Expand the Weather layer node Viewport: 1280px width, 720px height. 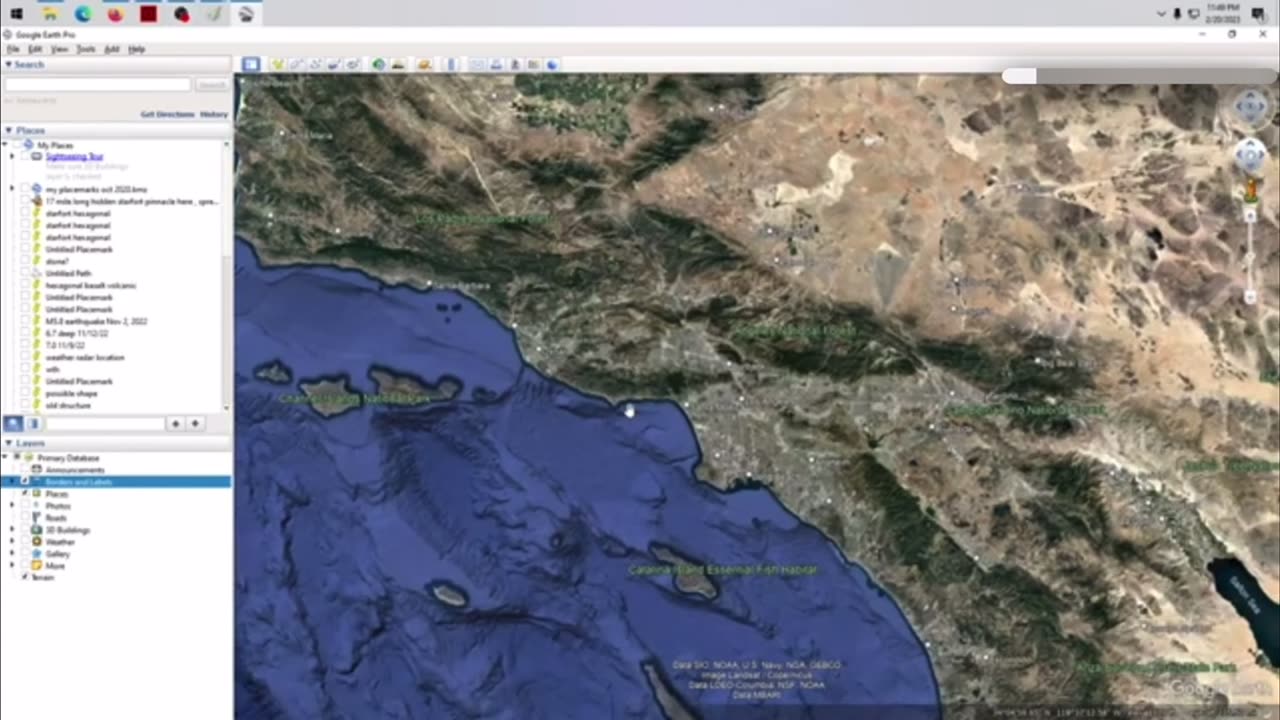pos(13,542)
